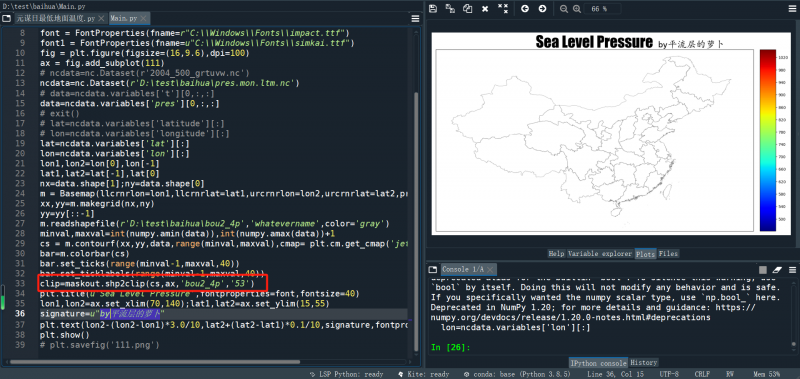Remove the current plot
Screen dimensions: 800x379
point(485,9)
